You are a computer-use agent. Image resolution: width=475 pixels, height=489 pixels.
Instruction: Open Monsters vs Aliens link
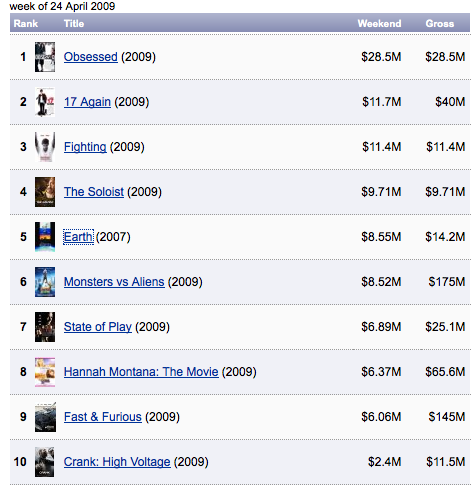pyautogui.click(x=114, y=282)
